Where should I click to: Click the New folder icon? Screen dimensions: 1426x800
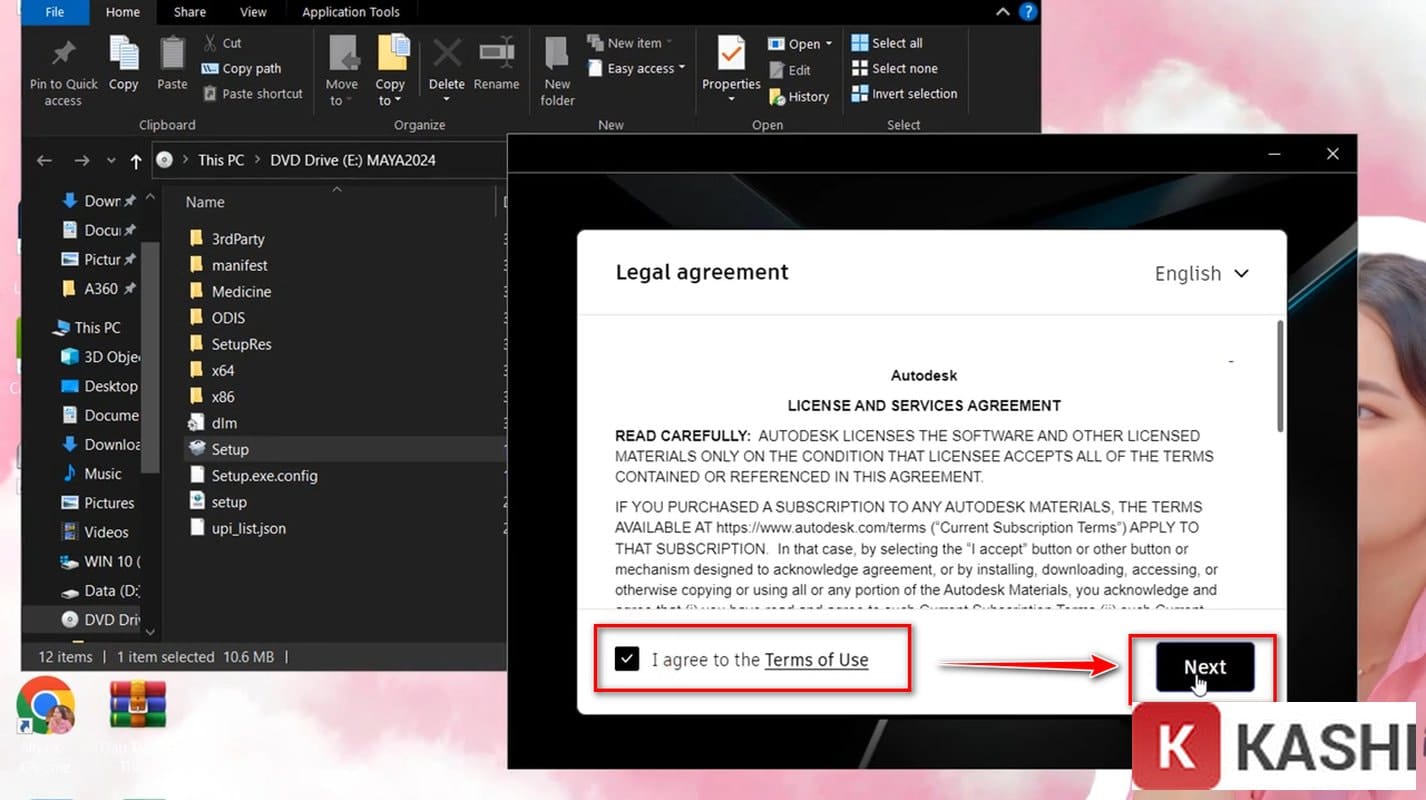click(557, 55)
